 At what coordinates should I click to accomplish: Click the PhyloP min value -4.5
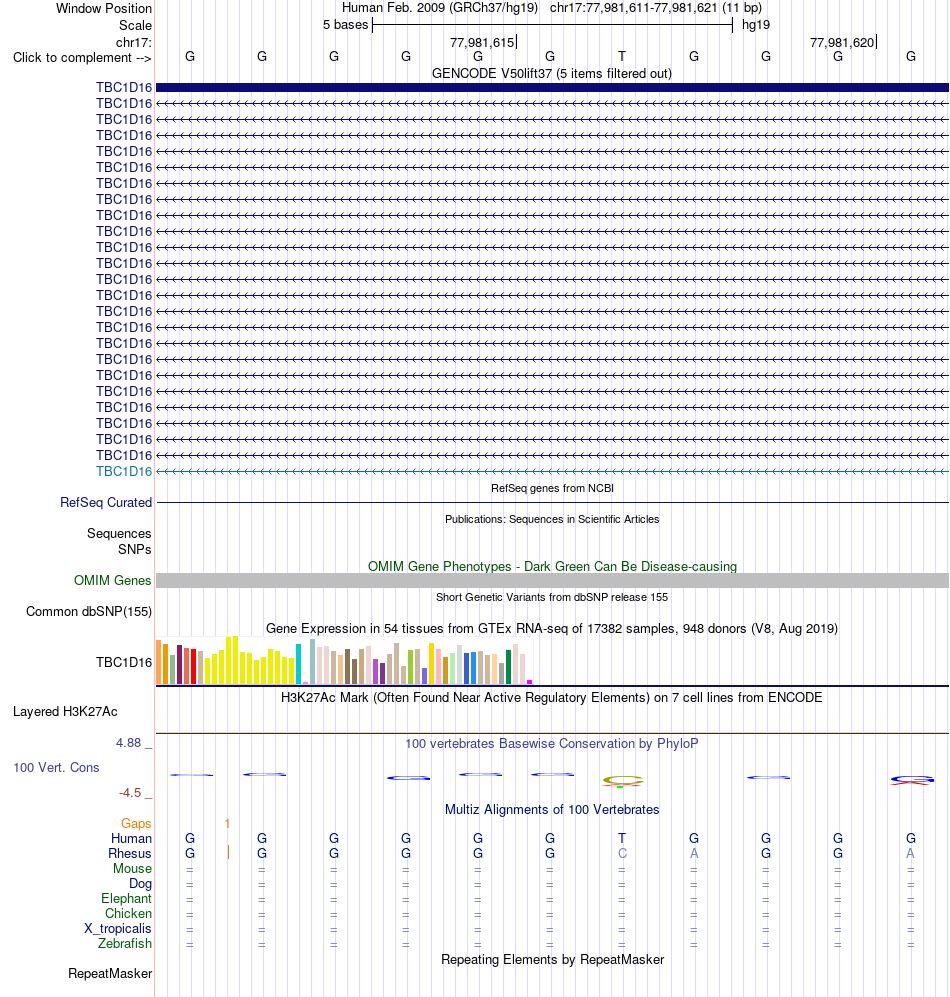(130, 793)
